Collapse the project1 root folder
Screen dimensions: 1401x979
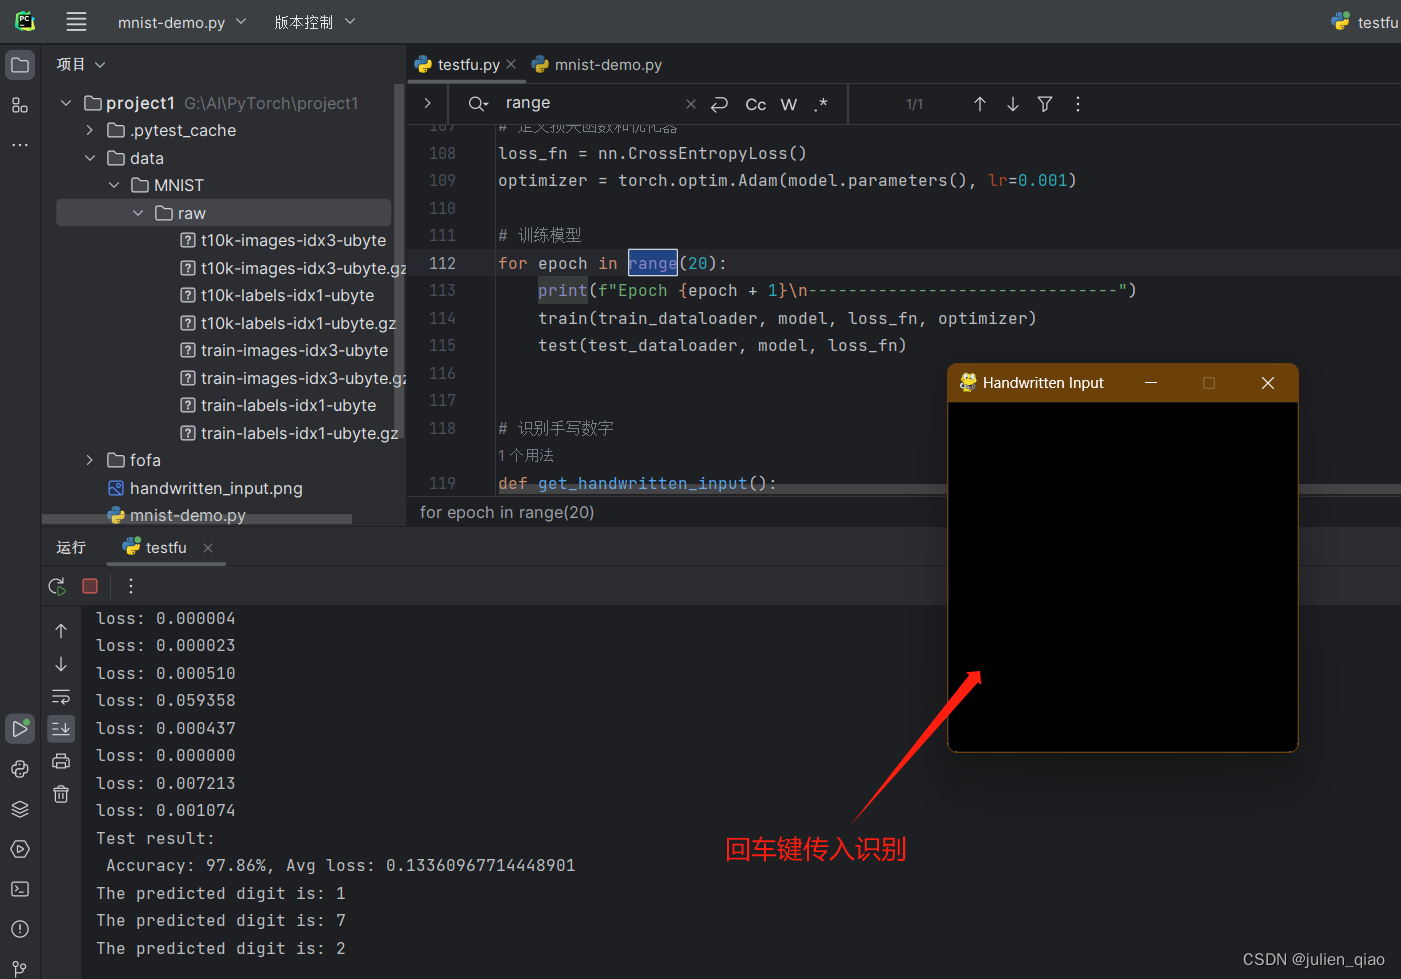66,103
